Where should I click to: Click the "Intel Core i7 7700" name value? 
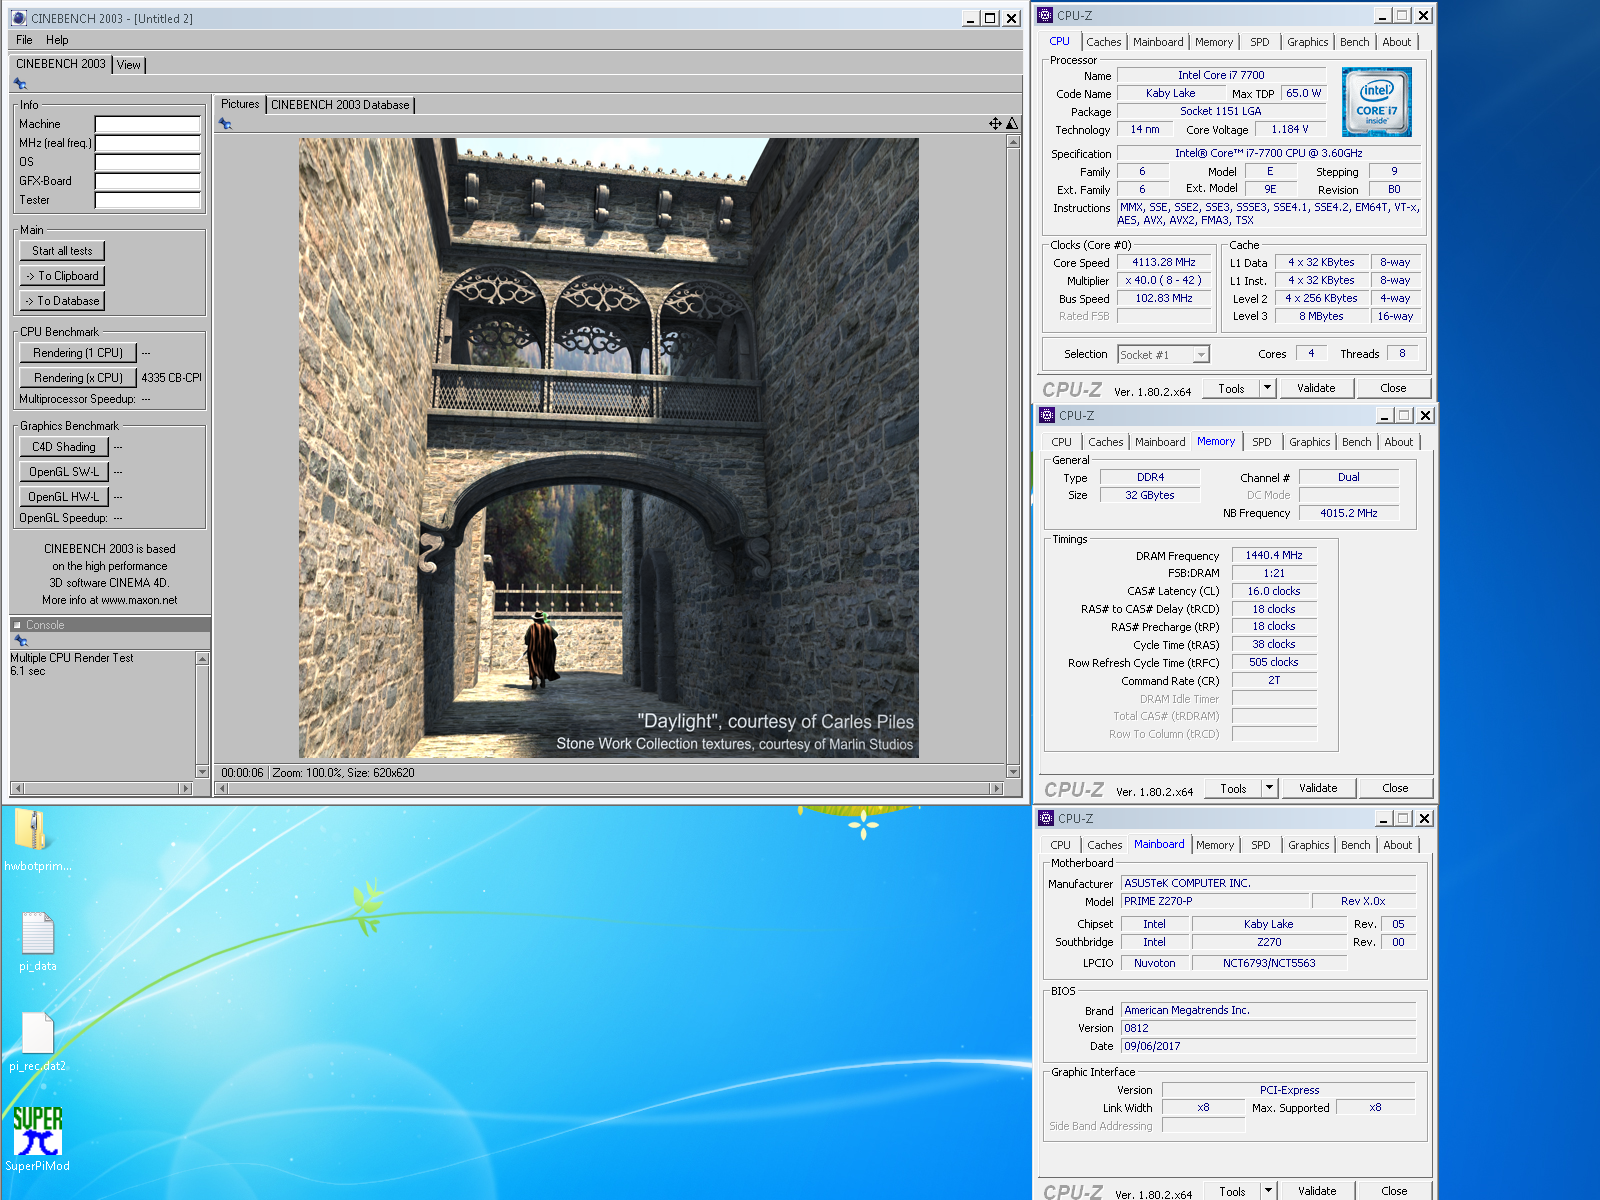(x=1221, y=75)
